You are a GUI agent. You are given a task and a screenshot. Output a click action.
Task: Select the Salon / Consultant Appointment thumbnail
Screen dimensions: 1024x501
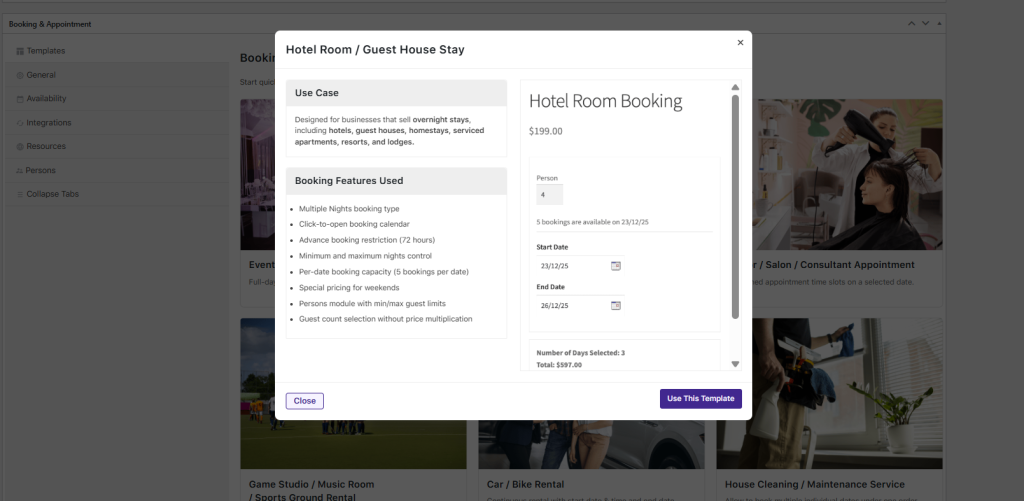tap(847, 174)
